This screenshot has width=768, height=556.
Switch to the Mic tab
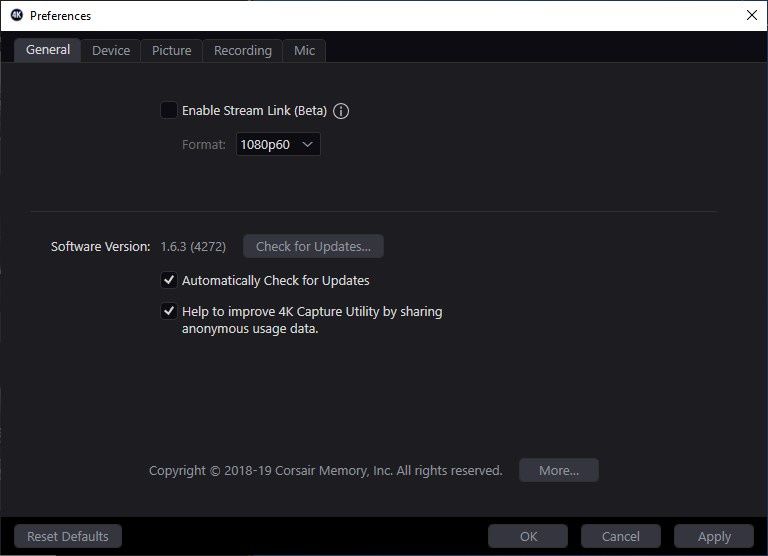[x=304, y=50]
